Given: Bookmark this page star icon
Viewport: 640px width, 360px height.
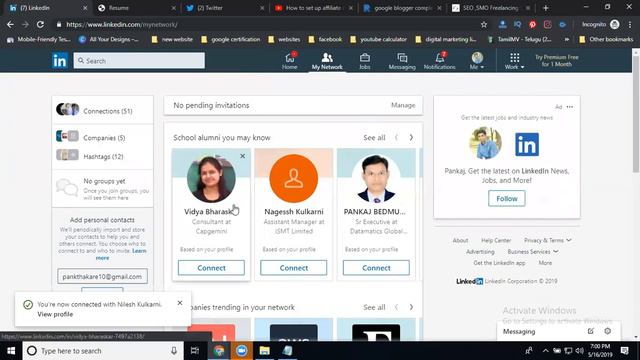Looking at the screenshot, I should coord(484,24).
